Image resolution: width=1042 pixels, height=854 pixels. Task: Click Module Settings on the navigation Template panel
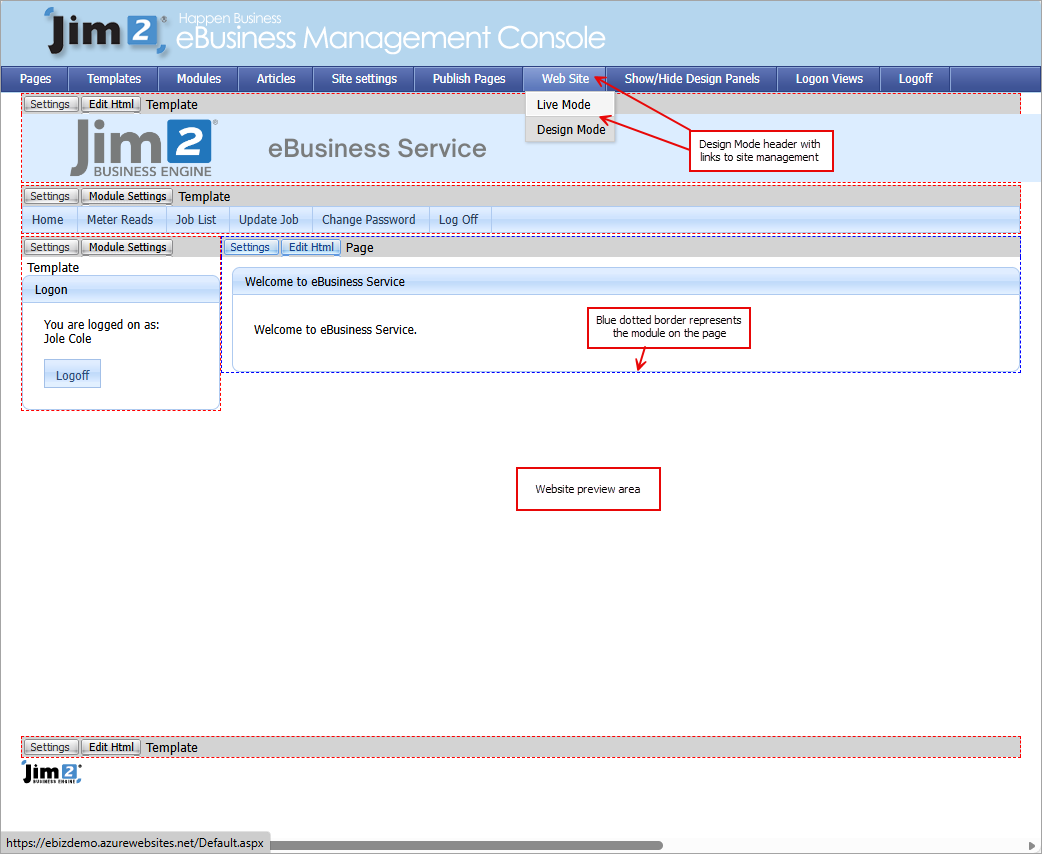(128, 196)
